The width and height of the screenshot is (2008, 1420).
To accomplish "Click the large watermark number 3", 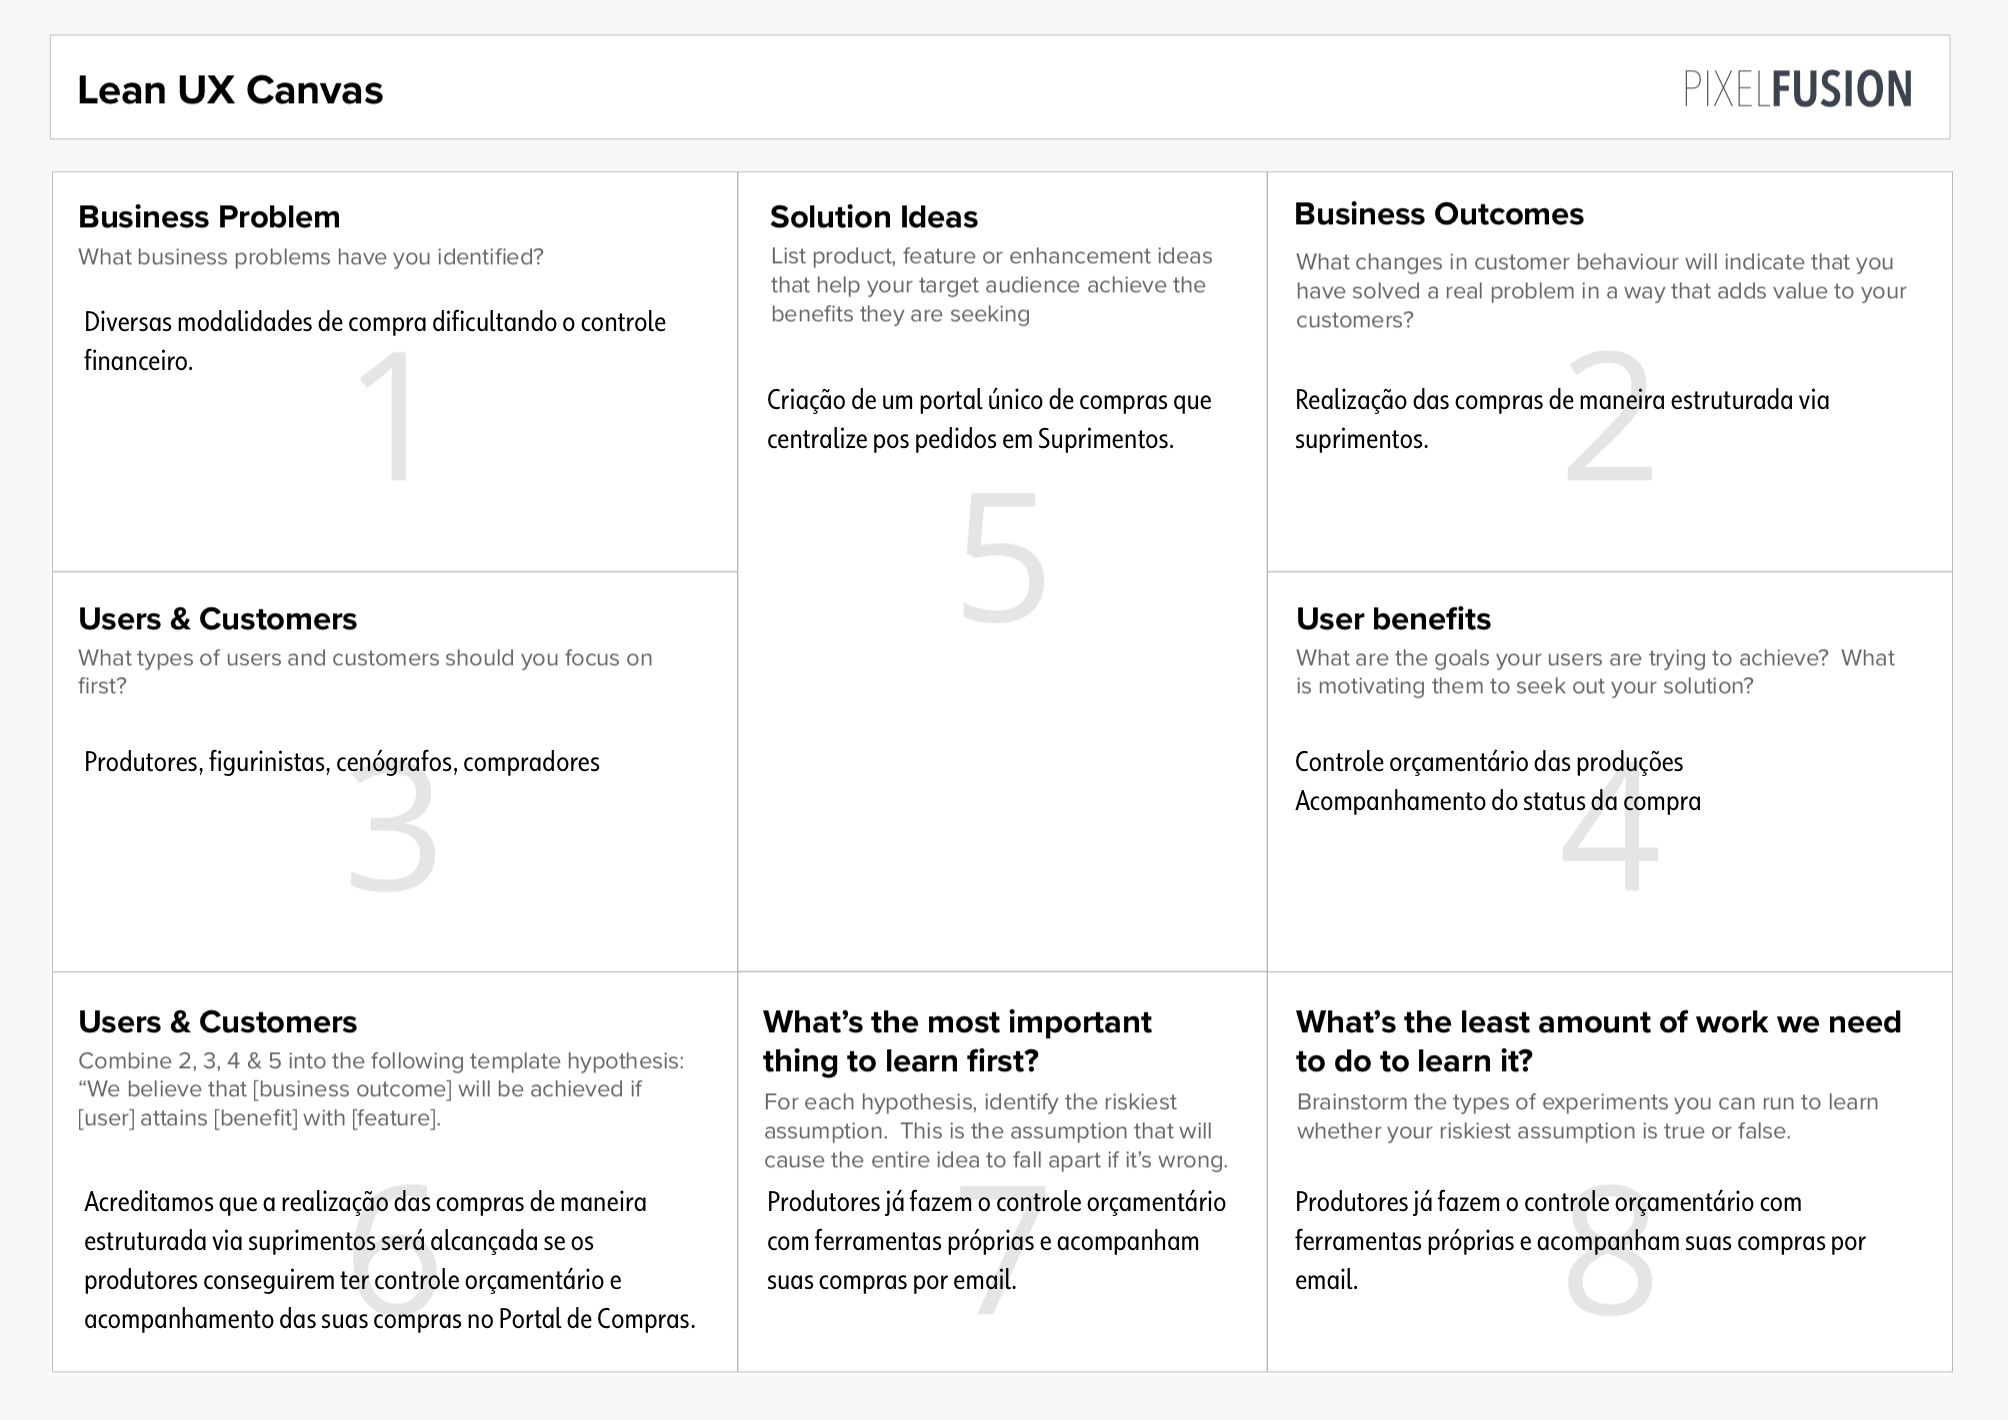I will pos(392,827).
